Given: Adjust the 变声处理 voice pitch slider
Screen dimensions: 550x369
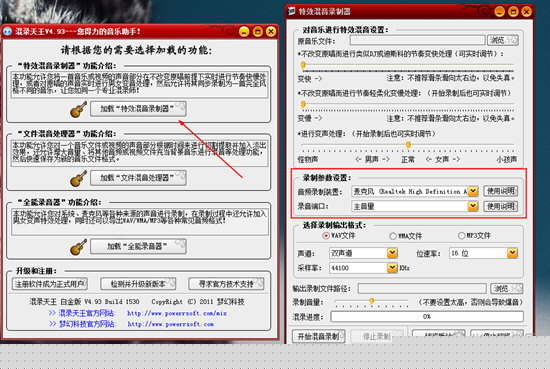Looking at the screenshot, I should pos(408,145).
